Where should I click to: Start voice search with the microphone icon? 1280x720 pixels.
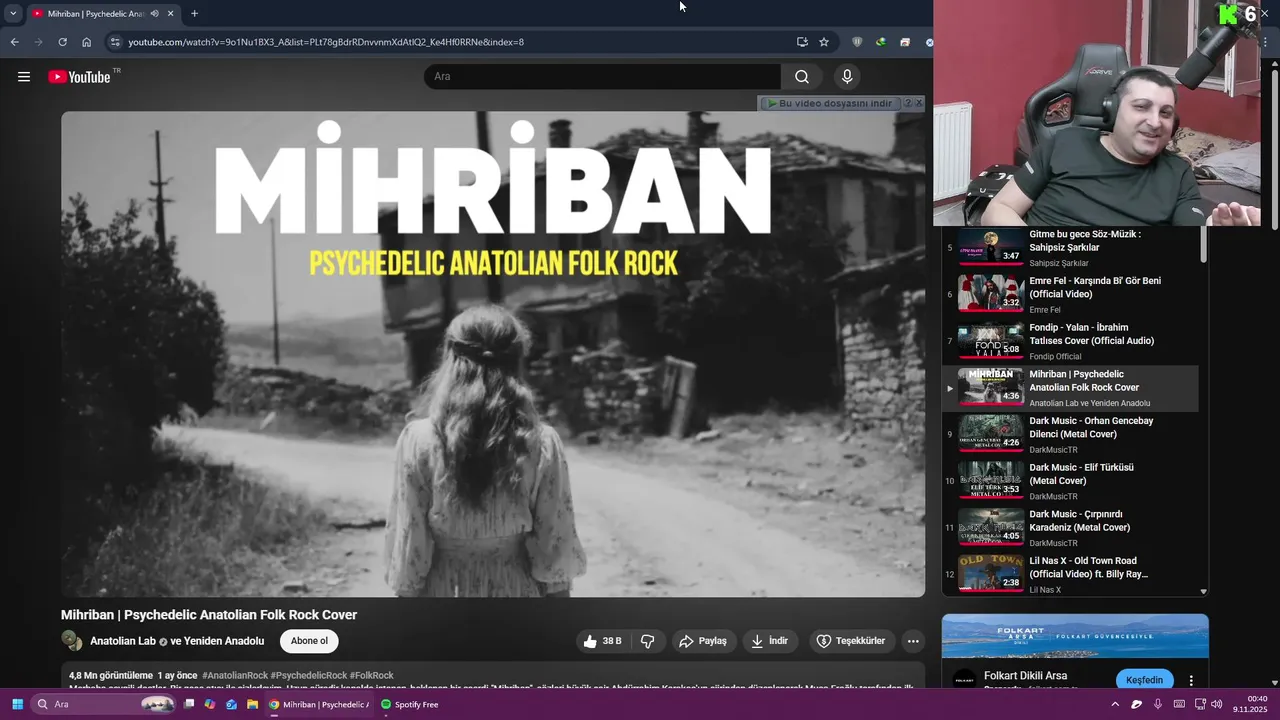[x=847, y=77]
